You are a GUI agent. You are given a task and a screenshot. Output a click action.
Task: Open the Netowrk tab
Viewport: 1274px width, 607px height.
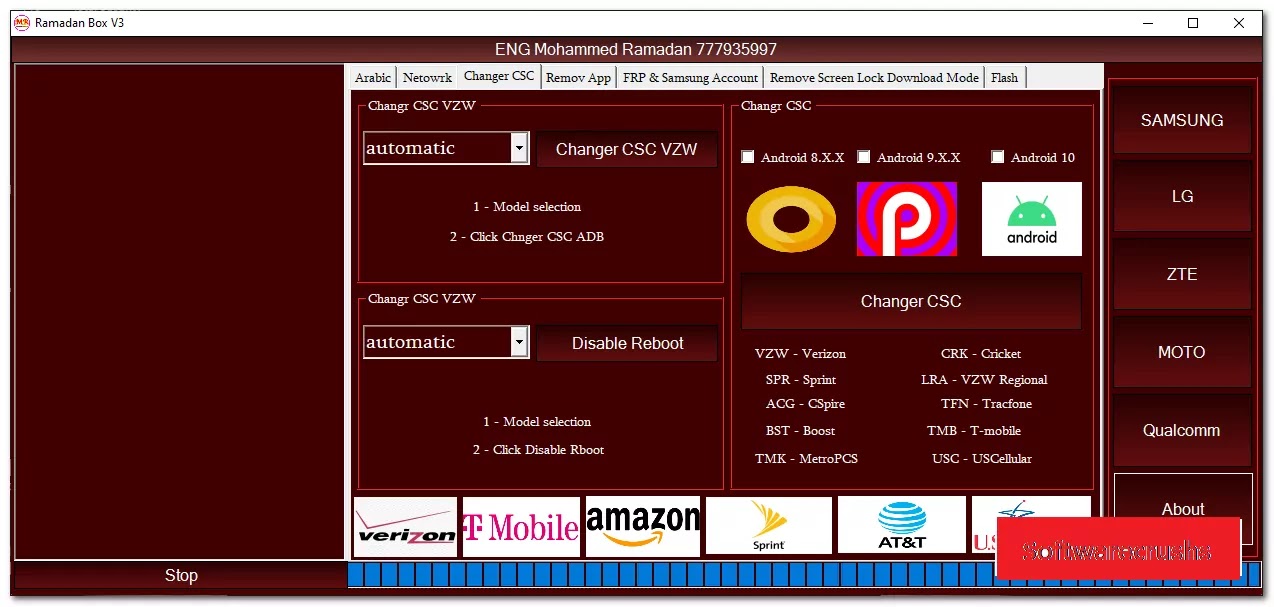pyautogui.click(x=427, y=77)
